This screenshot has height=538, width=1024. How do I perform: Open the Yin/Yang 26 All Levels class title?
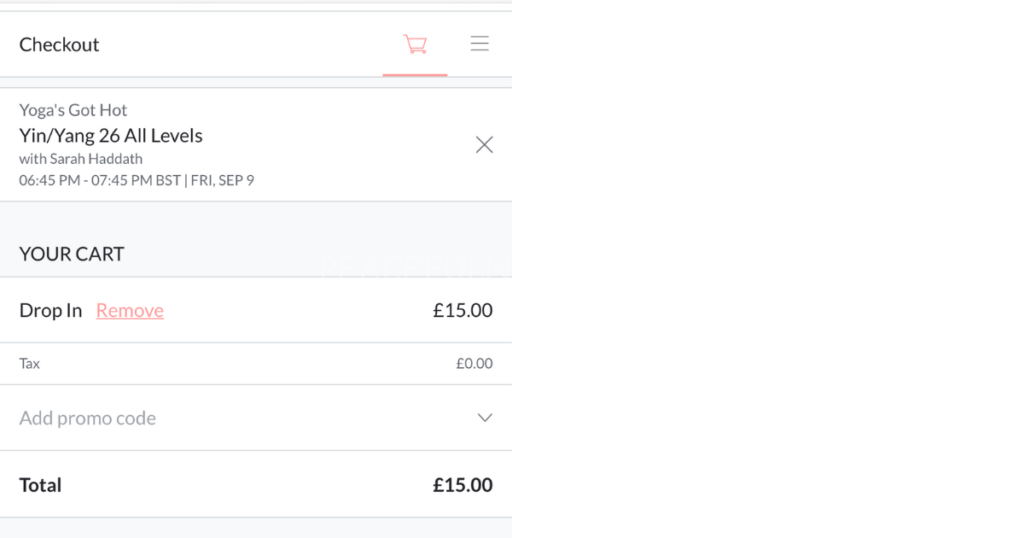click(x=111, y=136)
